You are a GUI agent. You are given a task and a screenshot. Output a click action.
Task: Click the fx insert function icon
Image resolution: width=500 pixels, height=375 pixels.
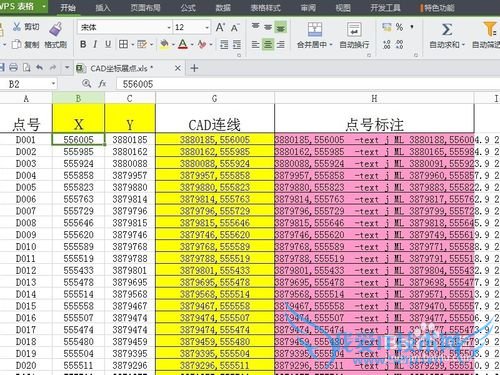(x=102, y=84)
